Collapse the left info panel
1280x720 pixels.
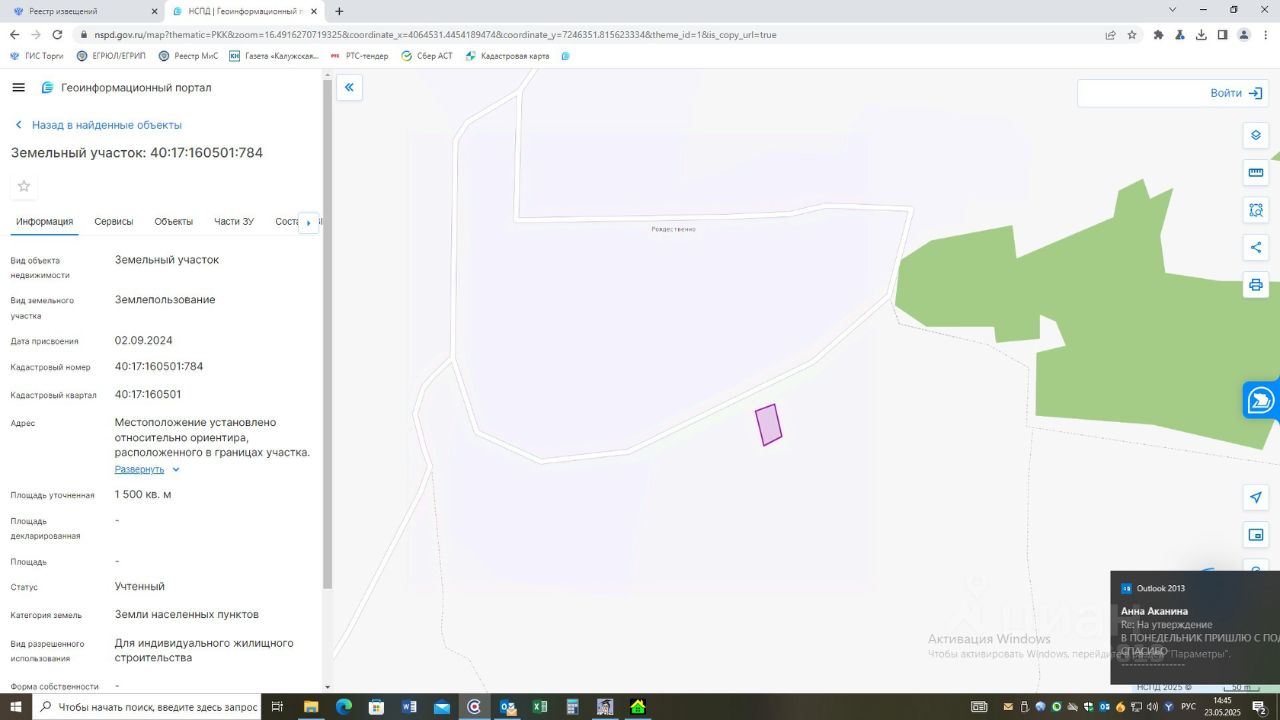point(349,88)
